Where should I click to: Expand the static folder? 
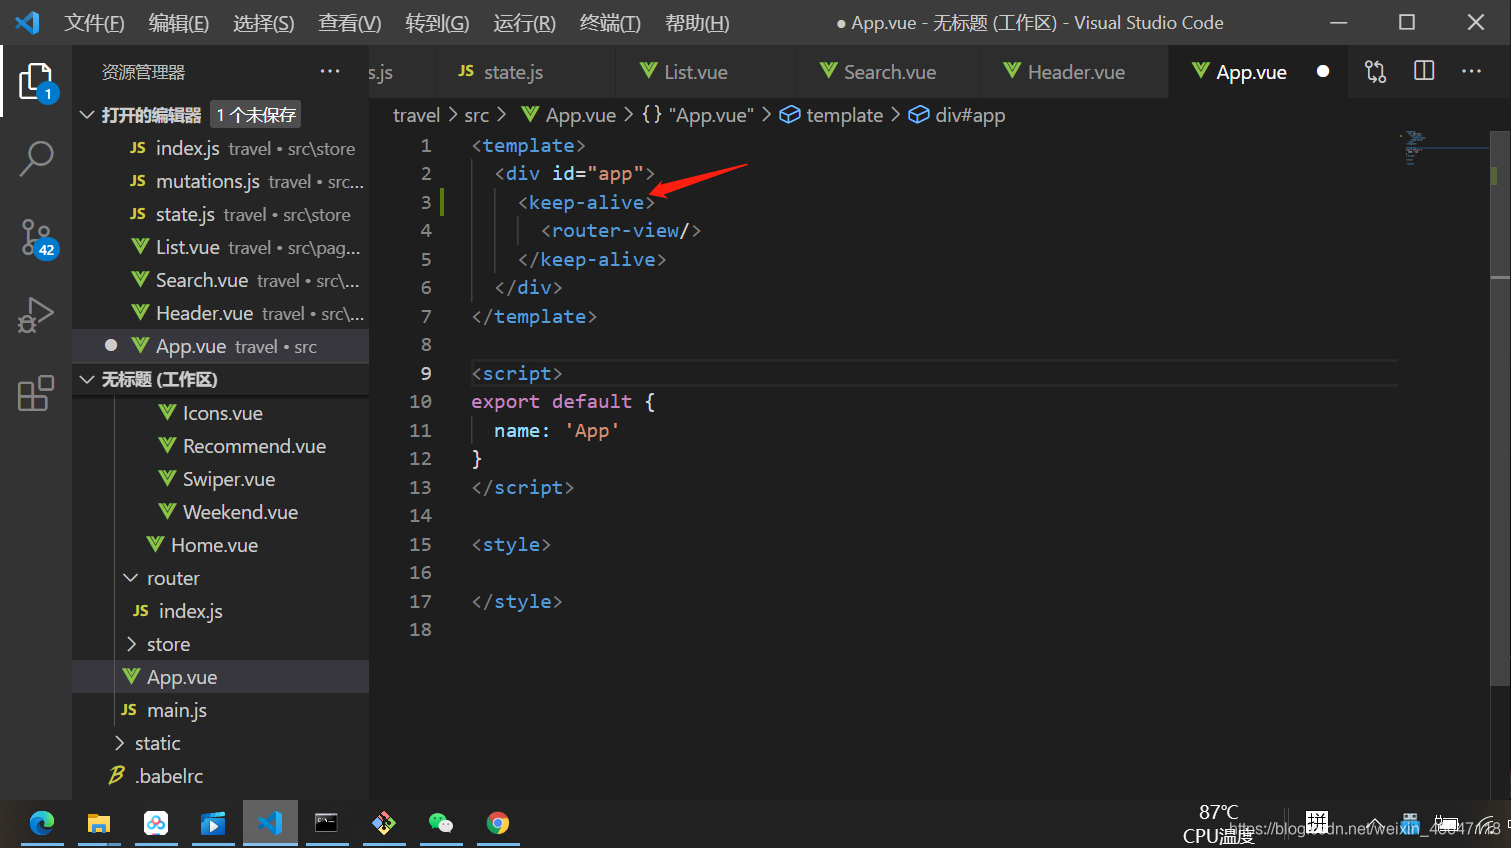click(x=120, y=743)
